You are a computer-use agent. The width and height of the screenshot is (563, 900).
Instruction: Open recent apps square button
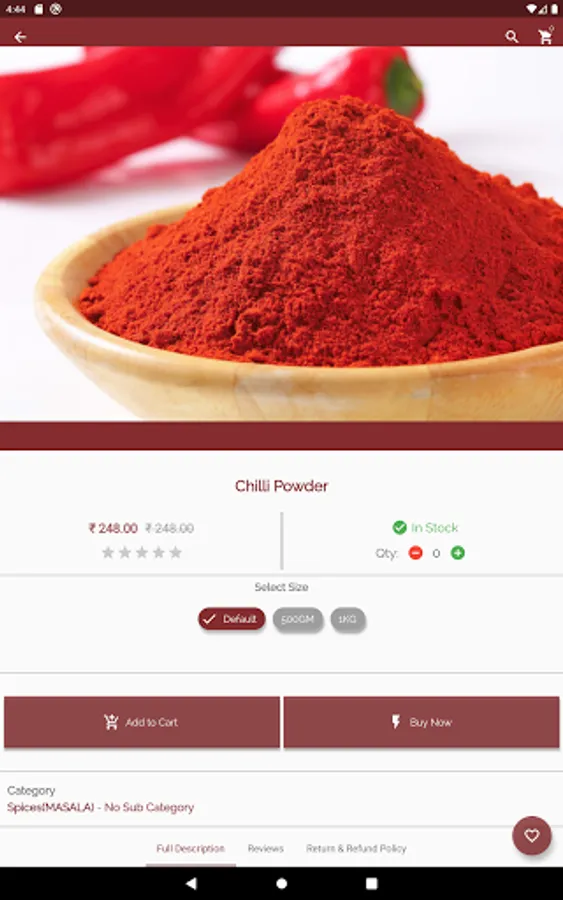pyautogui.click(x=371, y=883)
